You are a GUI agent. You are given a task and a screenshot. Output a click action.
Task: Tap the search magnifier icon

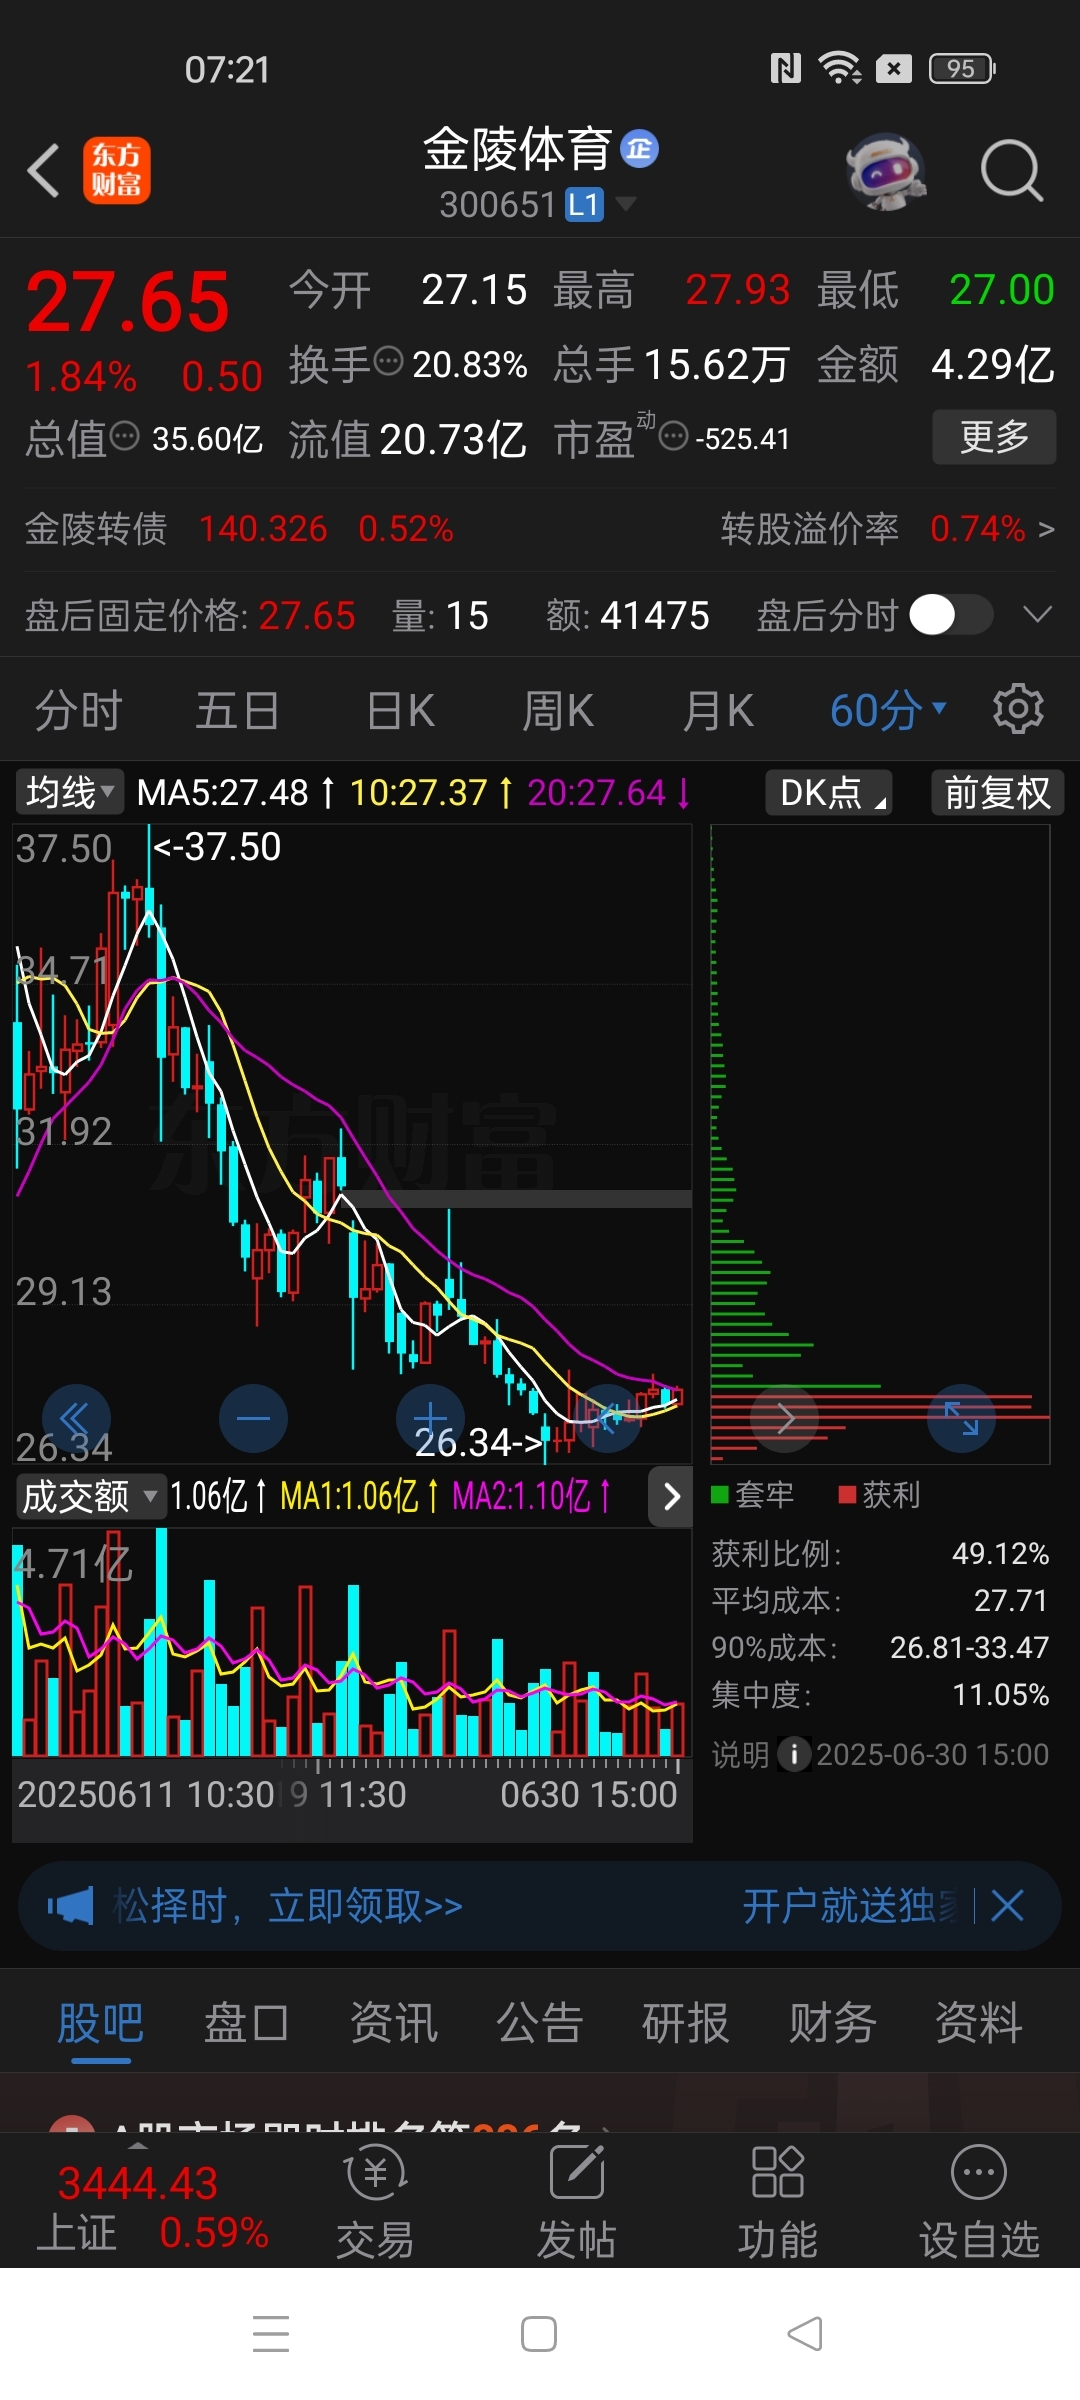[1011, 171]
